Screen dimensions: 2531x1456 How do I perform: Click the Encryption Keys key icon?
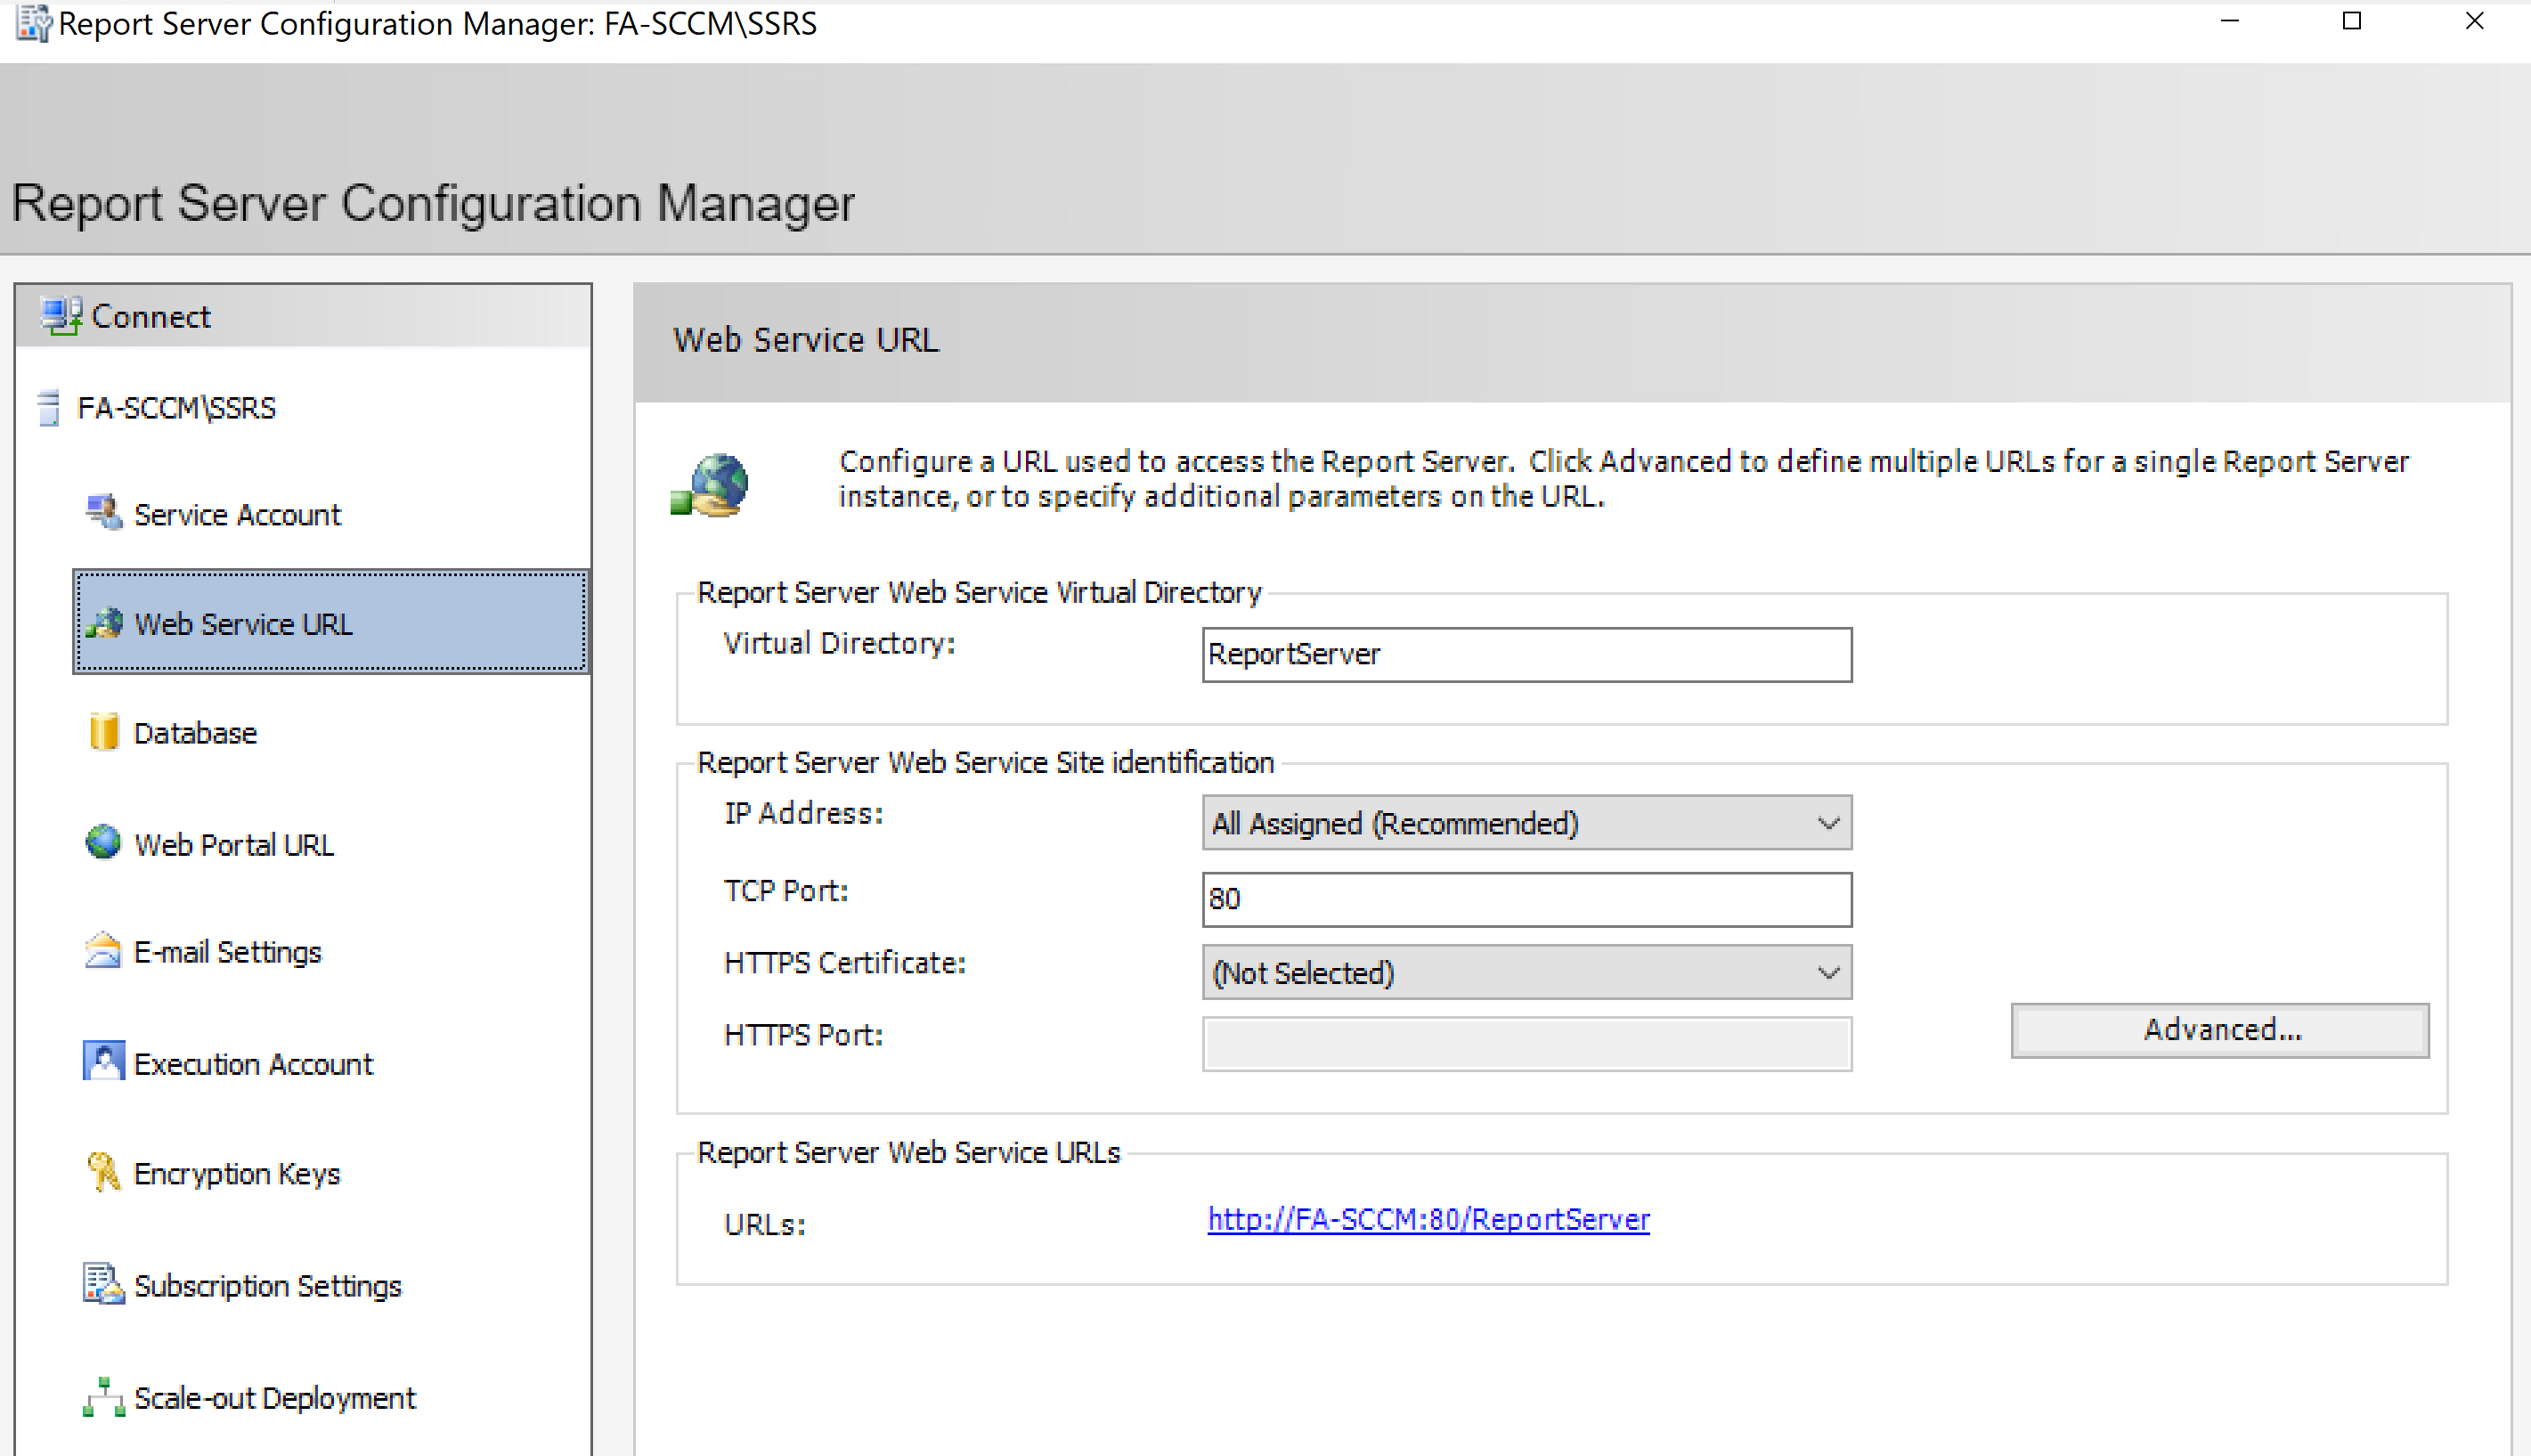tap(103, 1172)
